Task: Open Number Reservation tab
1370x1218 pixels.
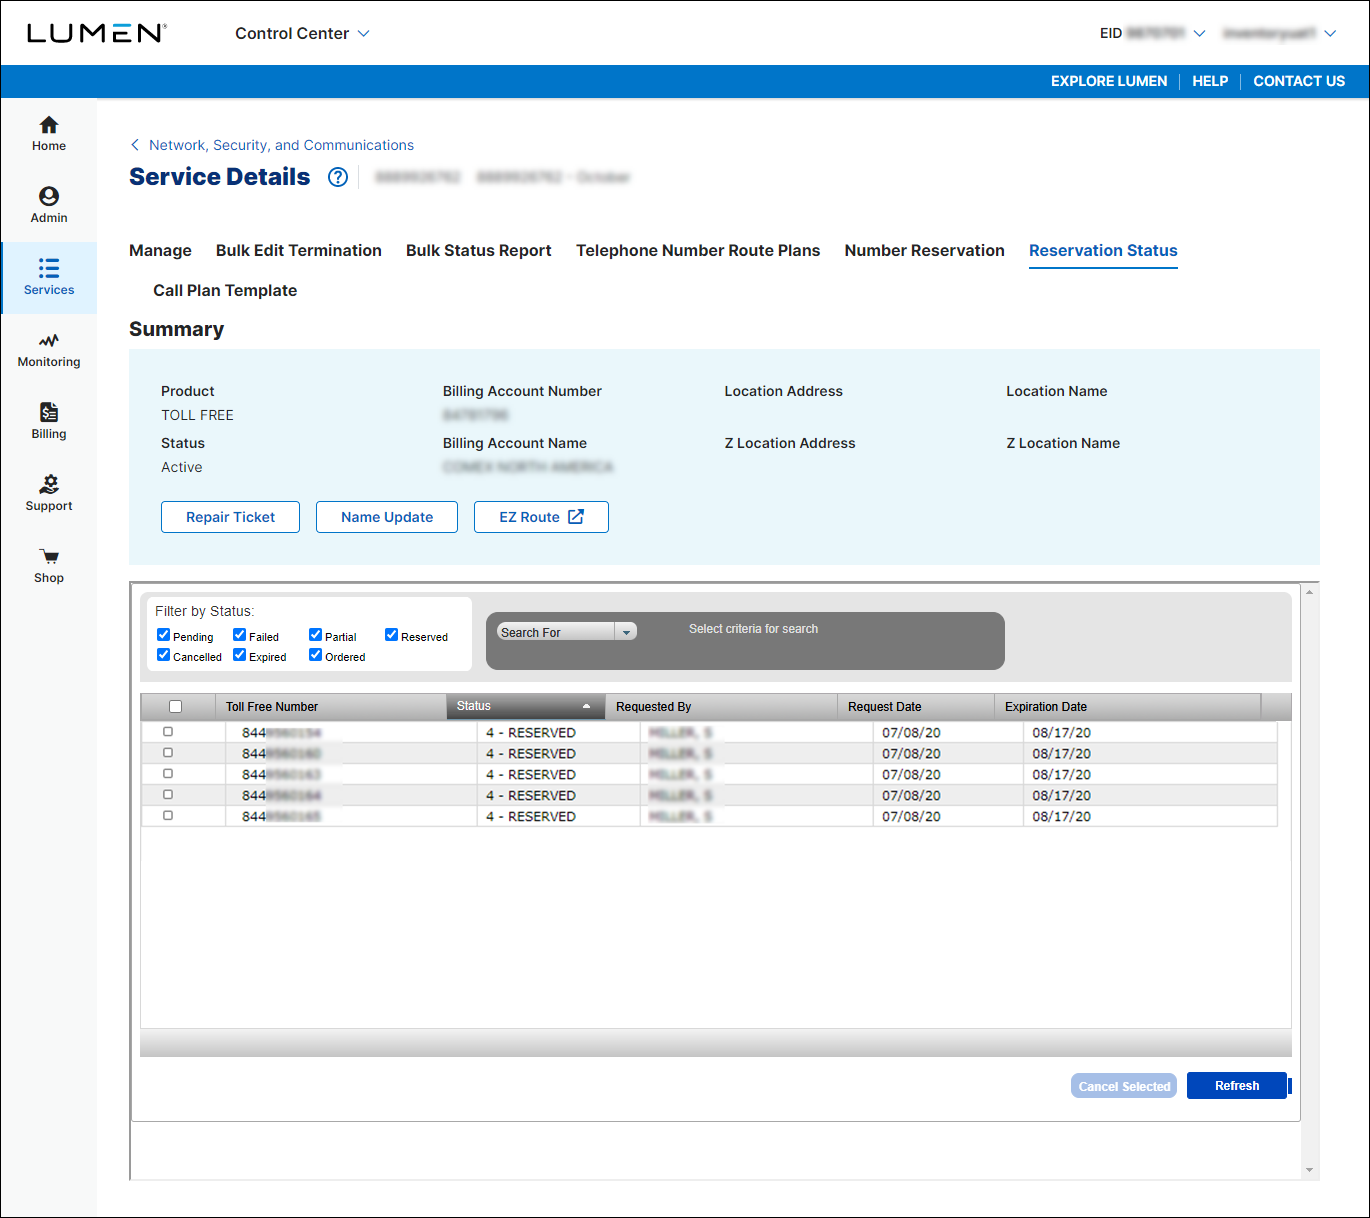Action: coord(925,251)
